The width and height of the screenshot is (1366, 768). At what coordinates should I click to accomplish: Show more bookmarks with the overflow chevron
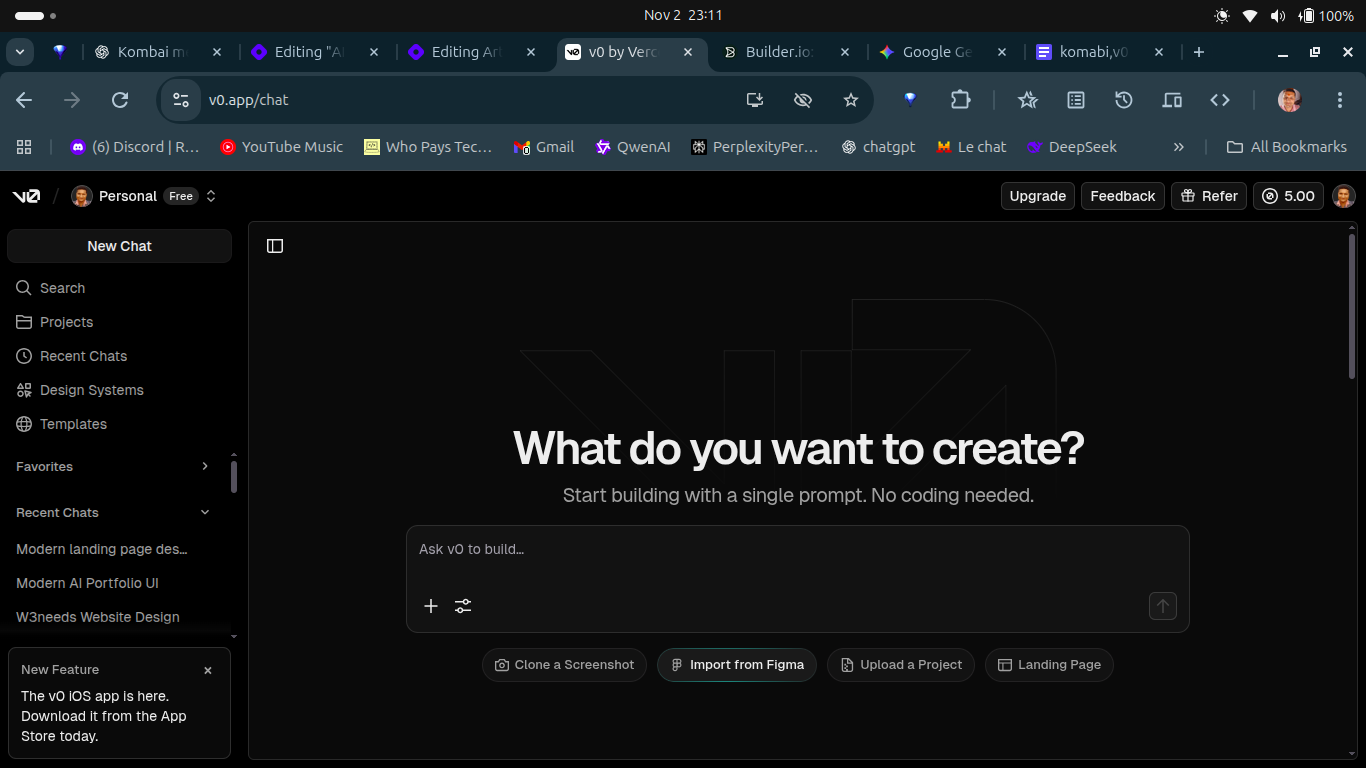coord(1179,147)
